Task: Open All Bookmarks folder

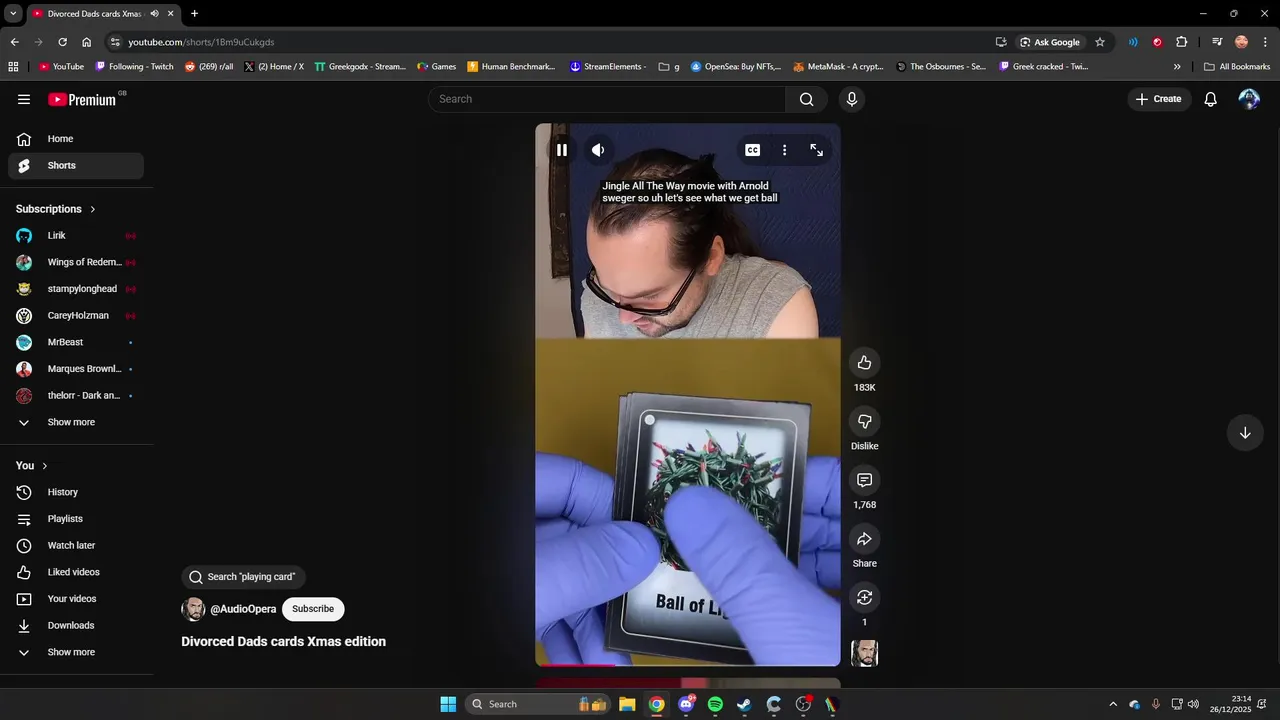Action: click(1237, 67)
